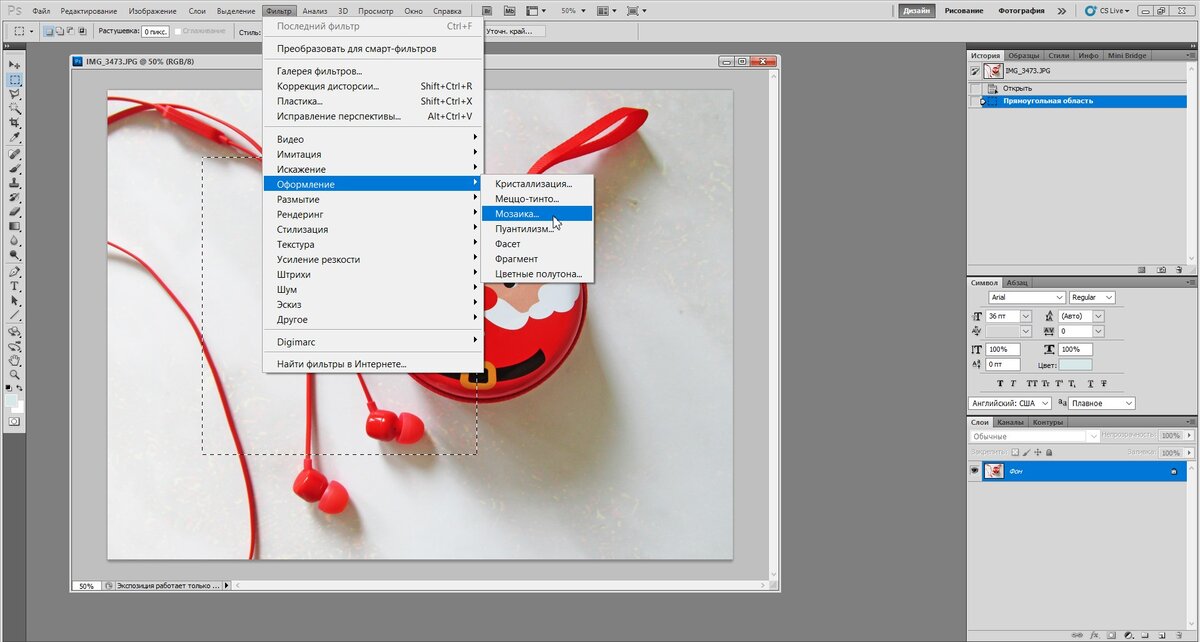Add layer style fx button
Viewport: 1200px width, 642px height.
[x=1094, y=635]
